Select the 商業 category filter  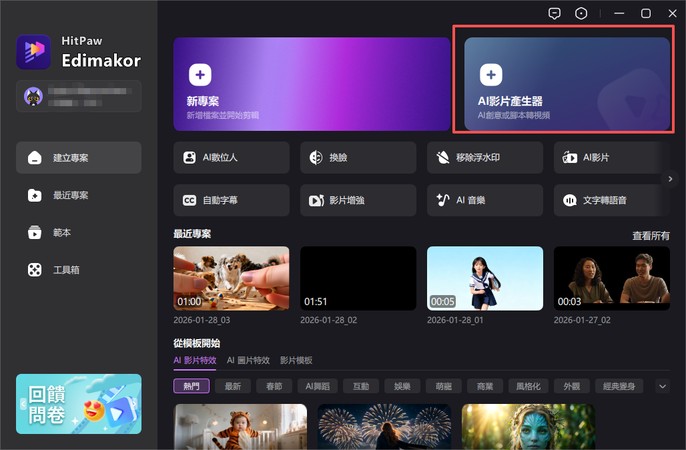pyautogui.click(x=485, y=386)
